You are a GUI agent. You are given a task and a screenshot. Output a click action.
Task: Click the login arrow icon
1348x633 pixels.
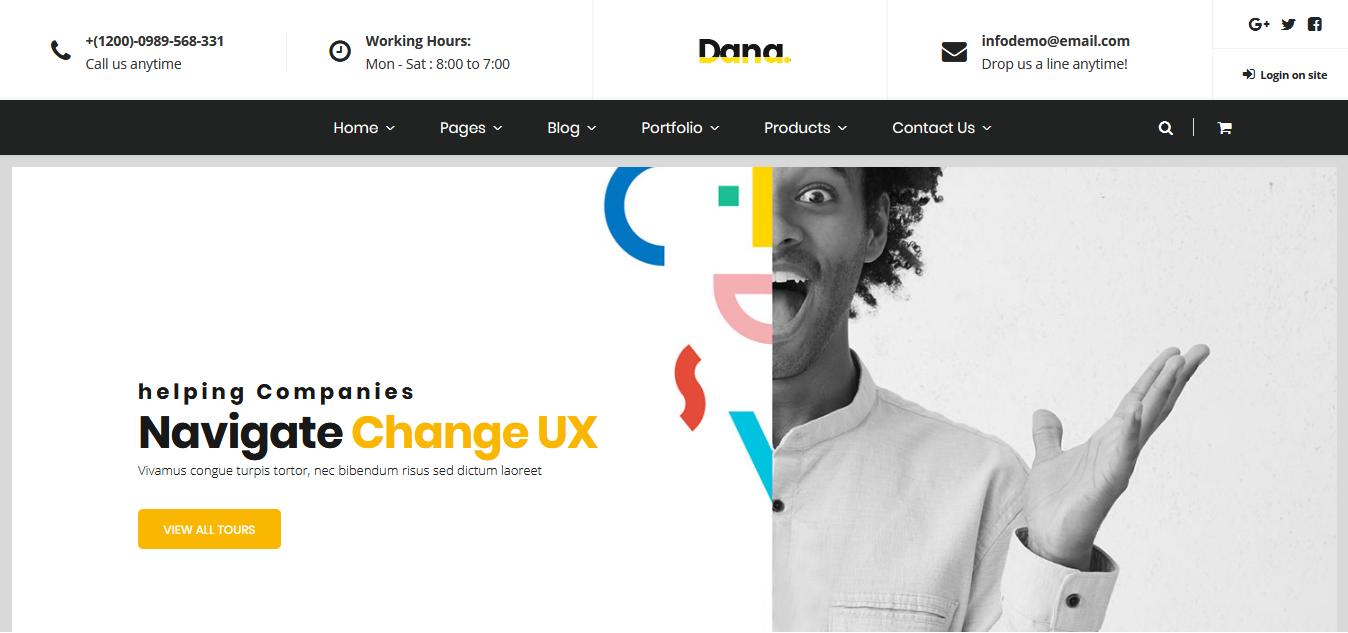[1248, 74]
